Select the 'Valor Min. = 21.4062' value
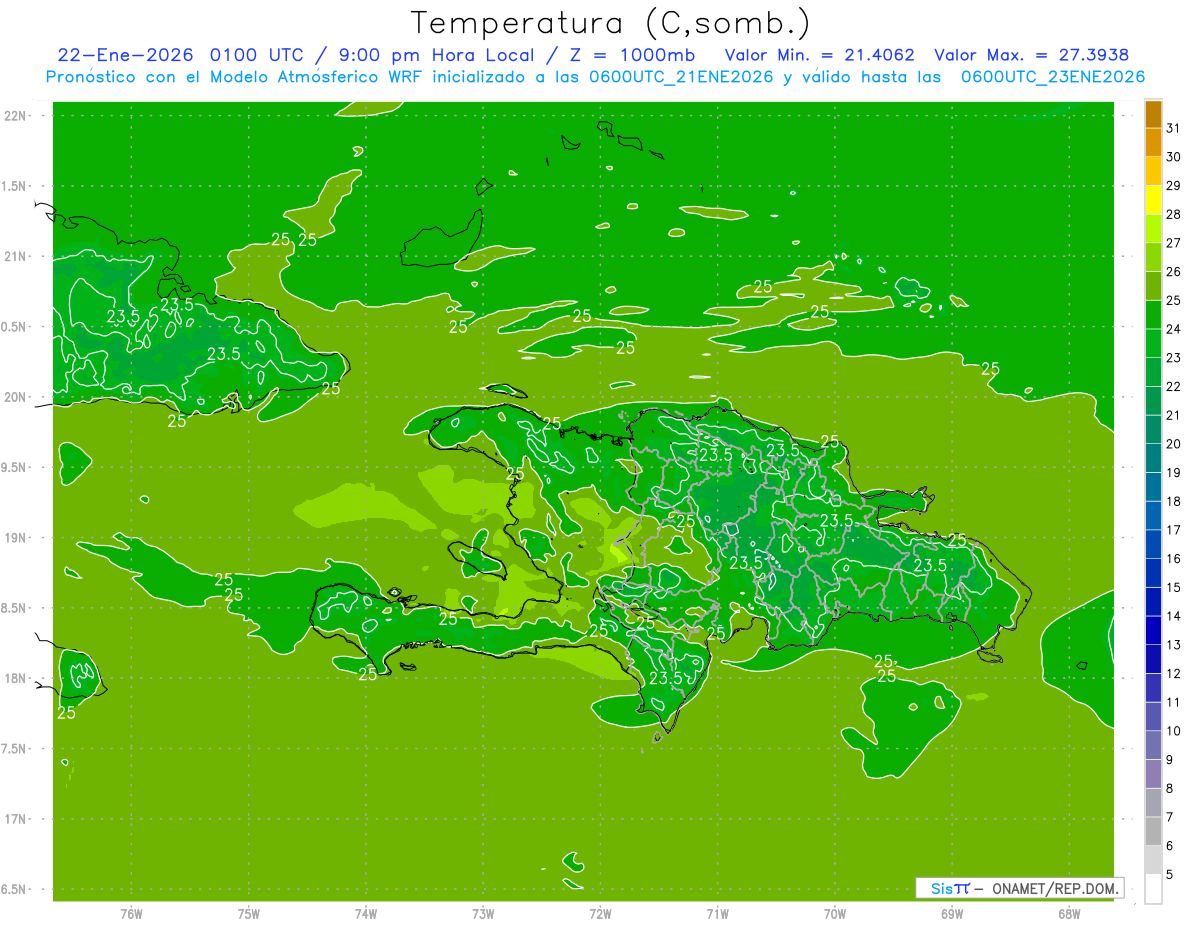This screenshot has height=927, width=1200. 819,55
